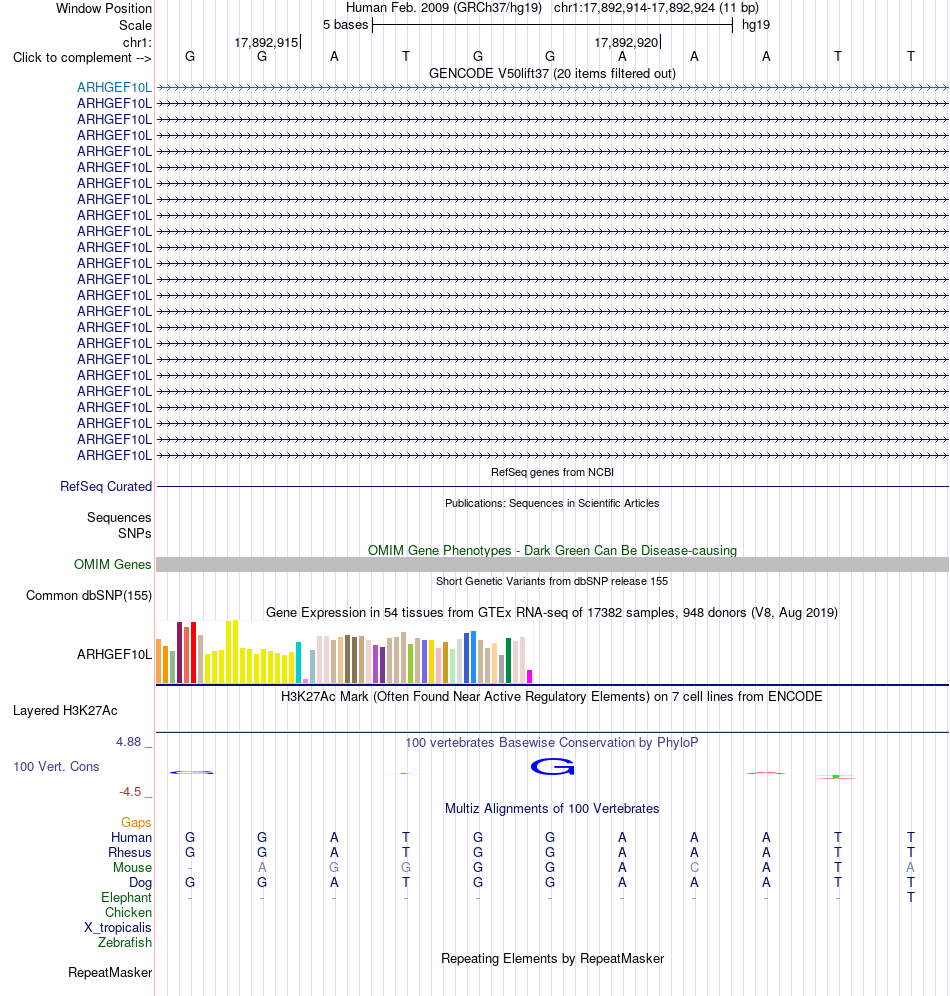Click the 'chr1:17,892,914-17,892,924 (11 bp)' position text
950x996 pixels.
(656, 8)
